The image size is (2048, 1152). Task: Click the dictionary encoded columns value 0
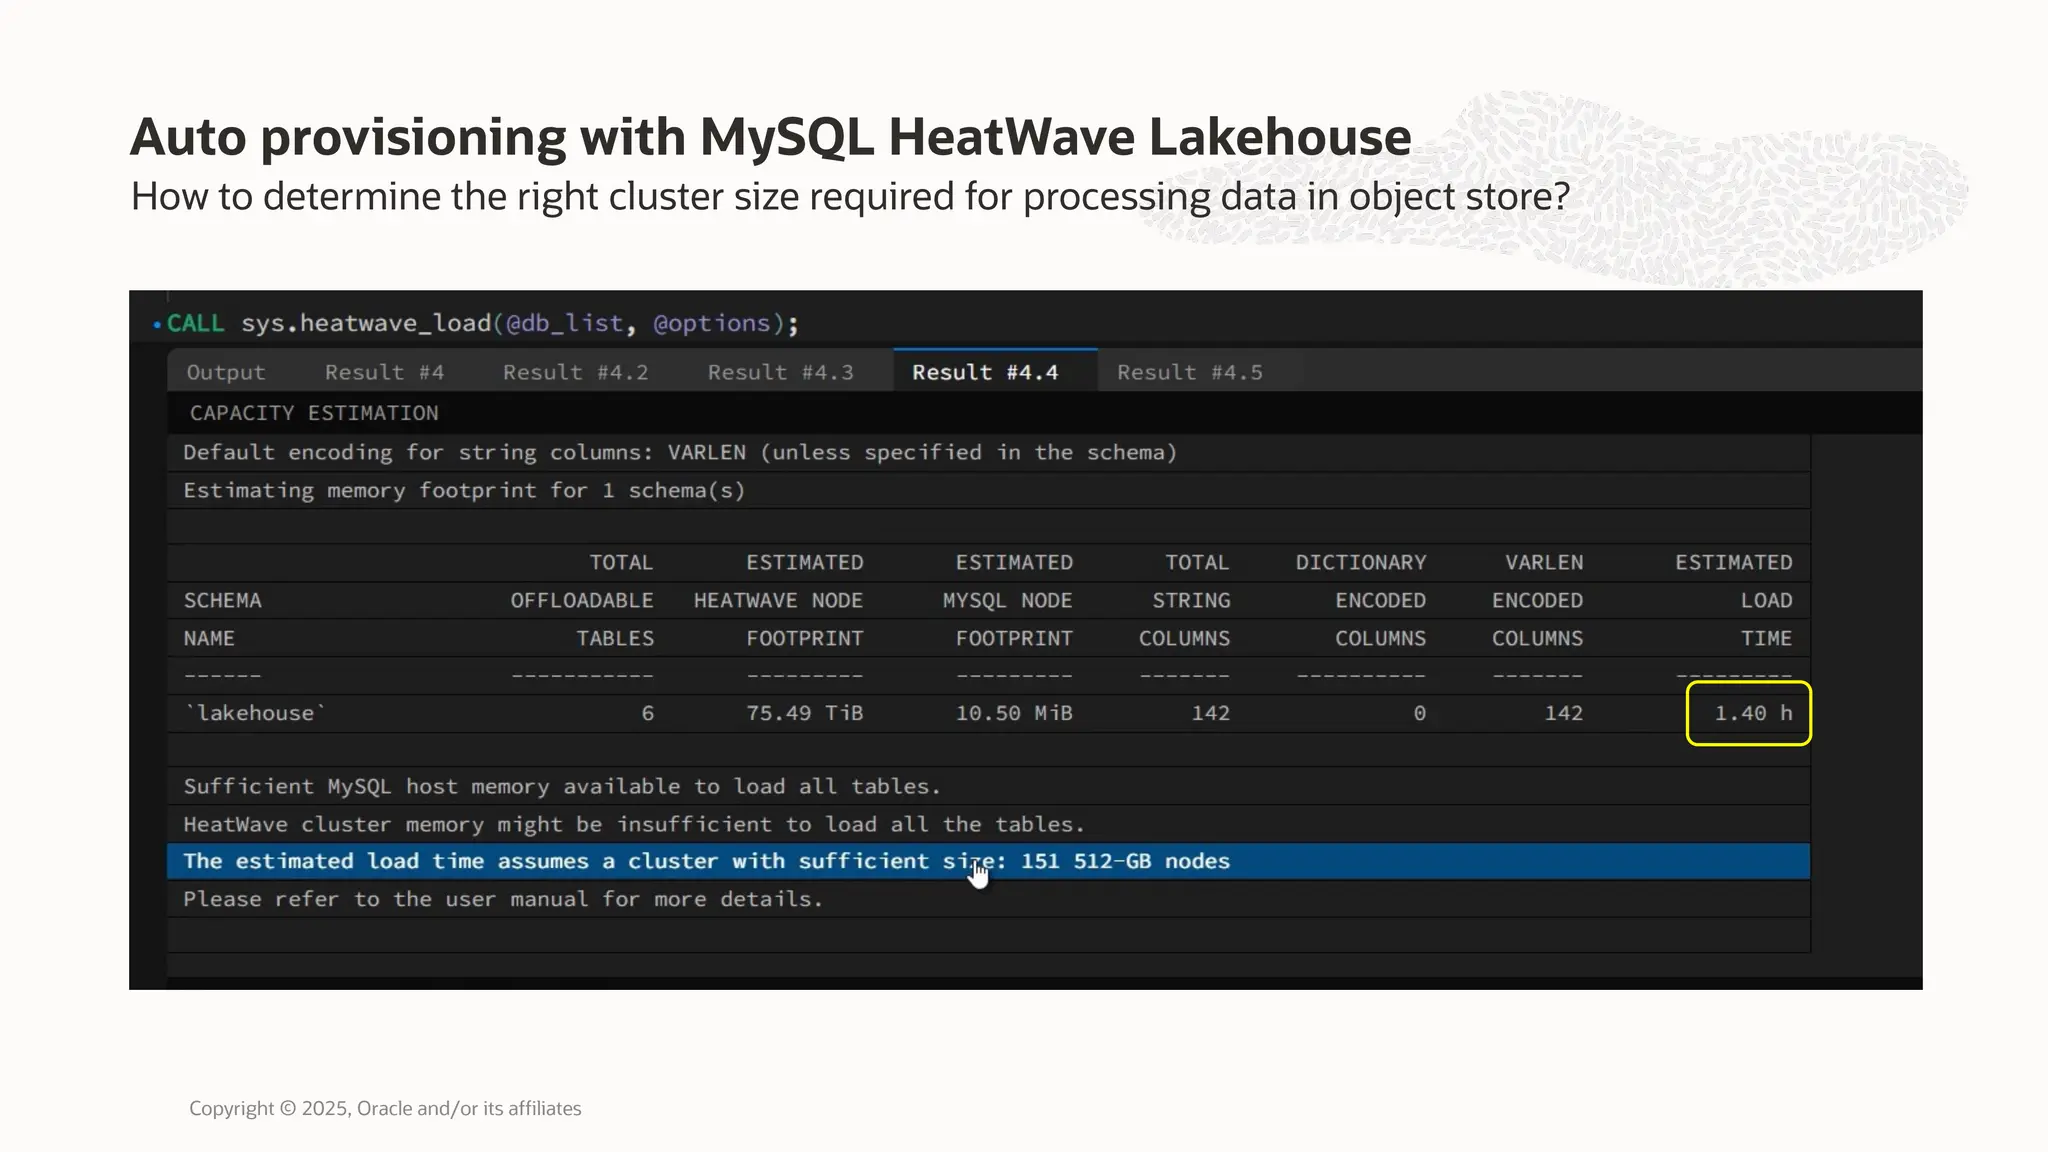(x=1420, y=713)
